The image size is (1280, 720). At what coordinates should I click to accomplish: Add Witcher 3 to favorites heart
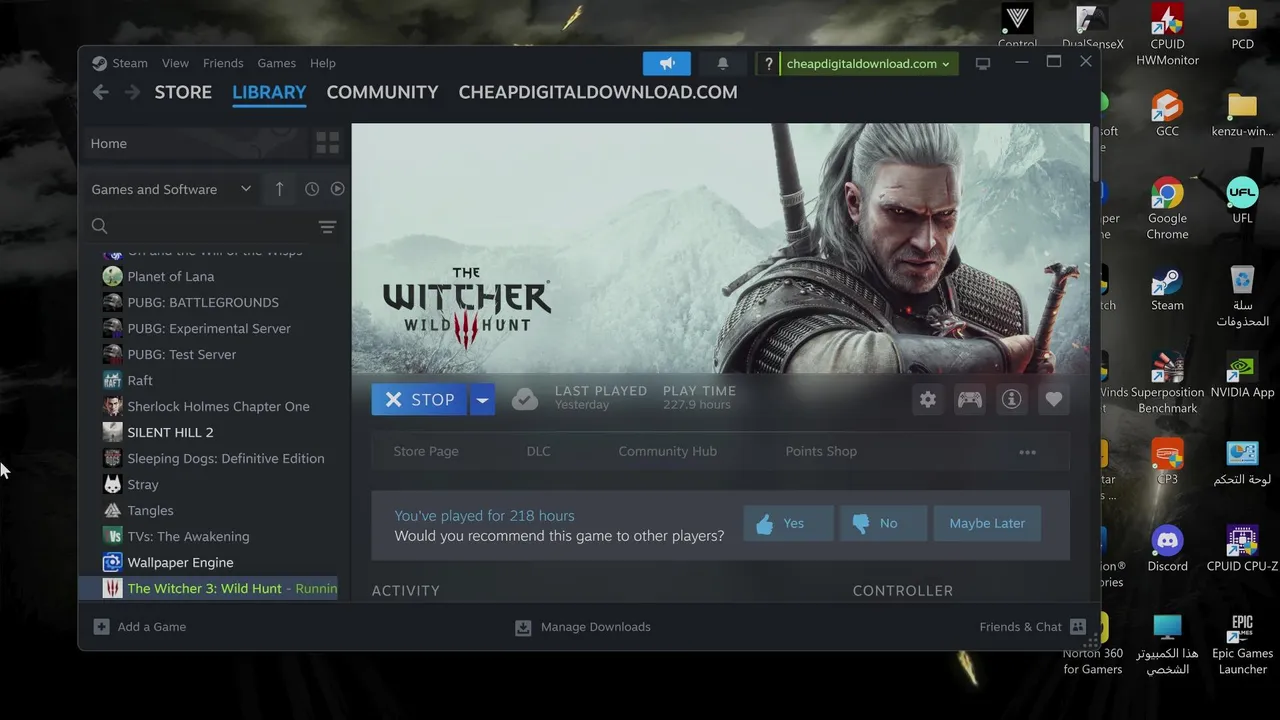click(1054, 399)
